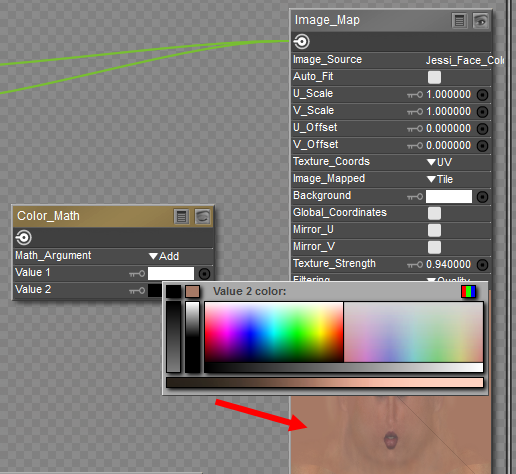Enable the Global_Coordinates checkbox

(434, 213)
